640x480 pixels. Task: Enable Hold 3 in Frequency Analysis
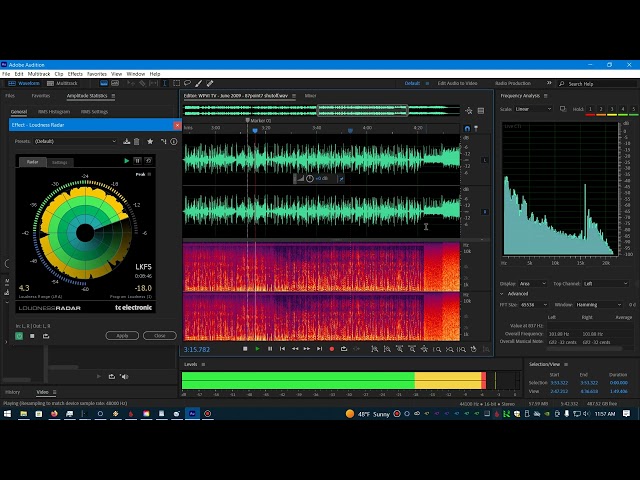612,109
